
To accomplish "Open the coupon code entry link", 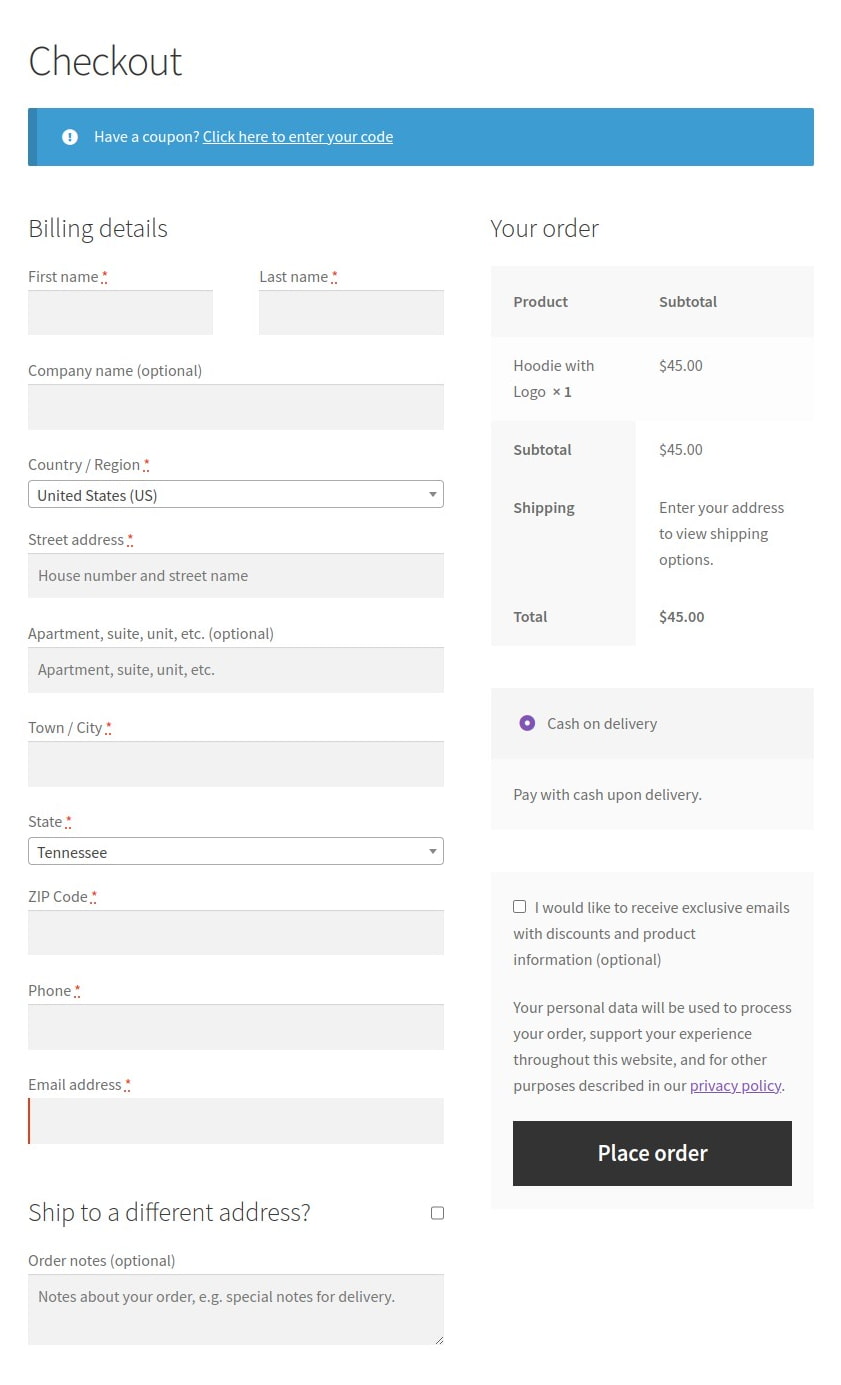I will pos(297,137).
